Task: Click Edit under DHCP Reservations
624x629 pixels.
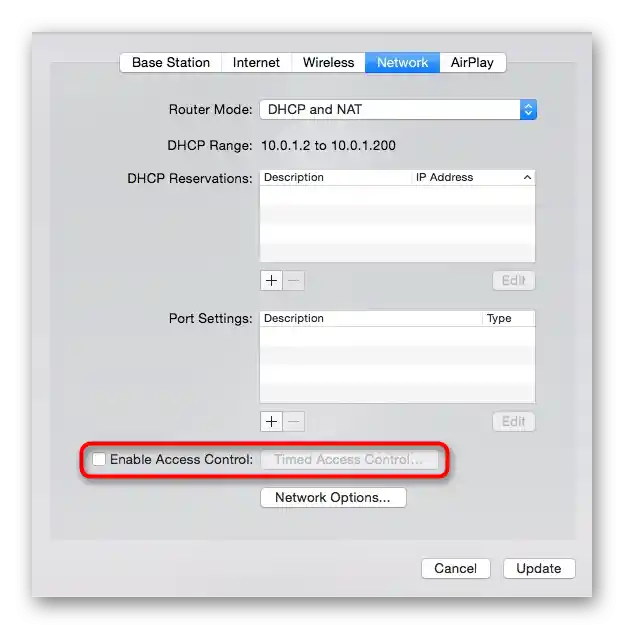Action: coord(514,280)
